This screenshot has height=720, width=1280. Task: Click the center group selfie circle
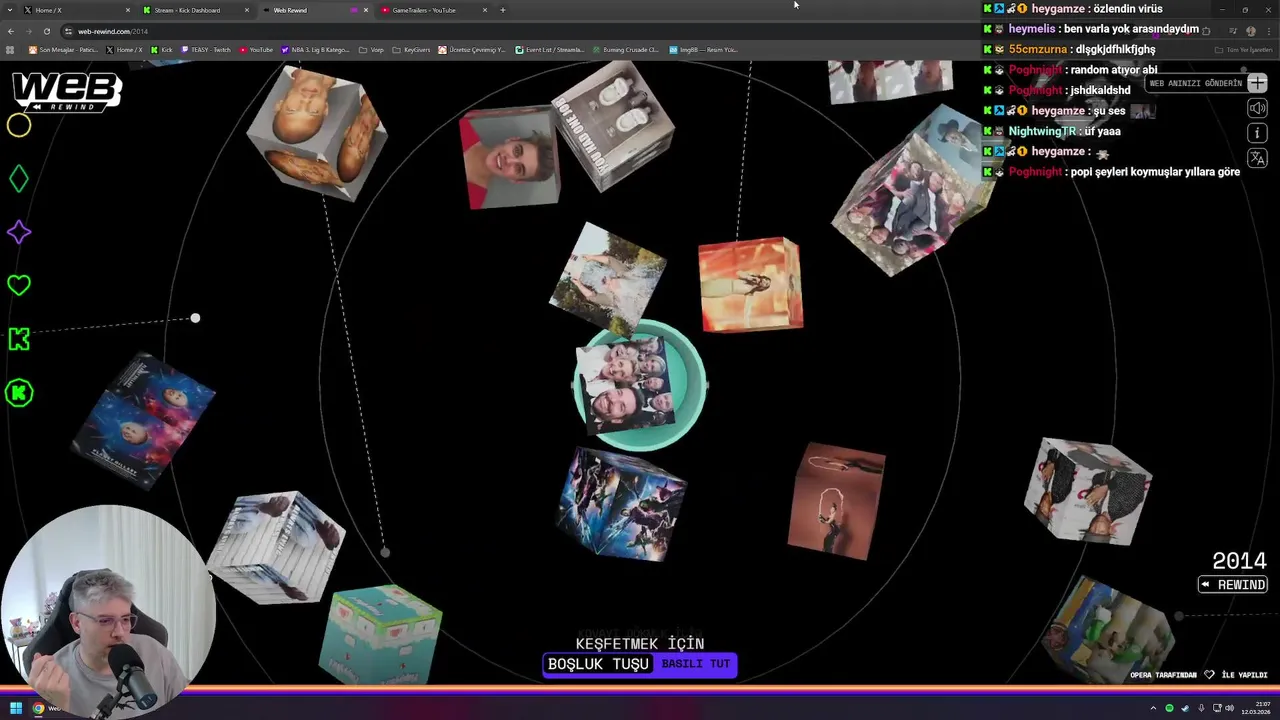pos(639,385)
